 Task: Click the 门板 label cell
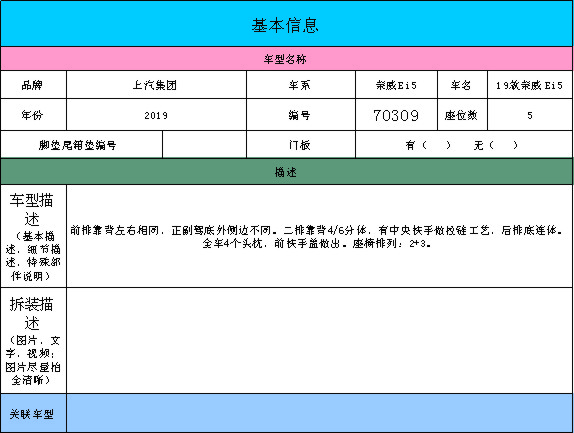tap(301, 145)
